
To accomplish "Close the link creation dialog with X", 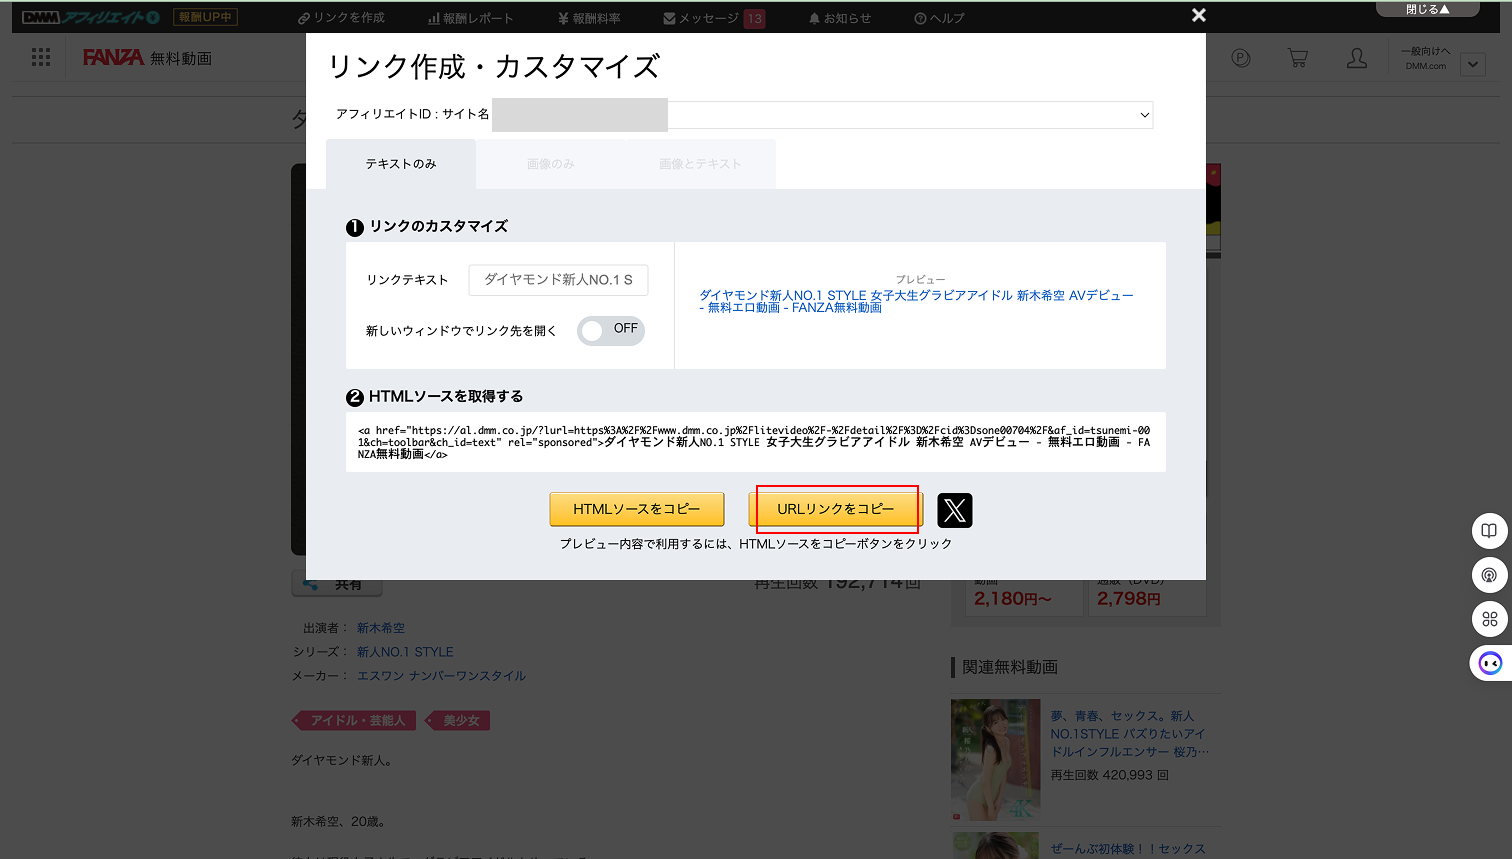I will coord(1199,15).
